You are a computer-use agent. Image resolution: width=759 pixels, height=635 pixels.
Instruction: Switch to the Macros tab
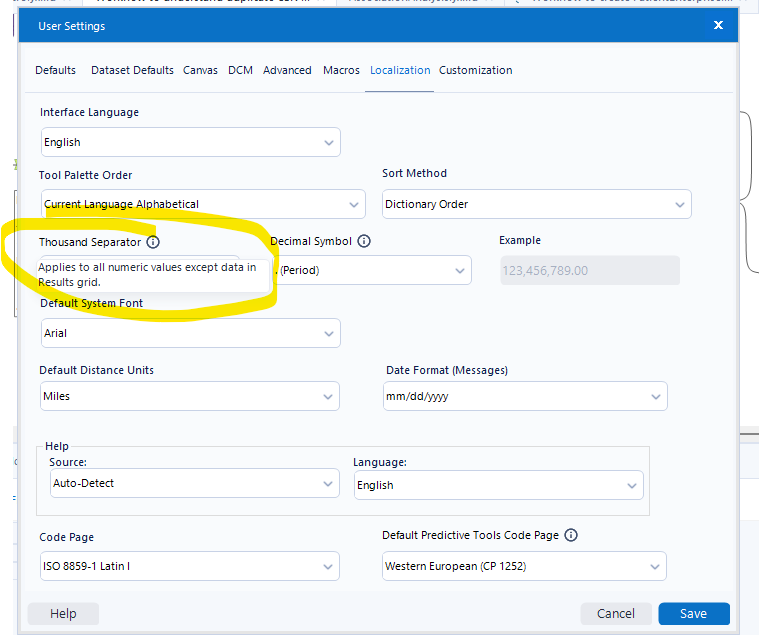point(341,70)
